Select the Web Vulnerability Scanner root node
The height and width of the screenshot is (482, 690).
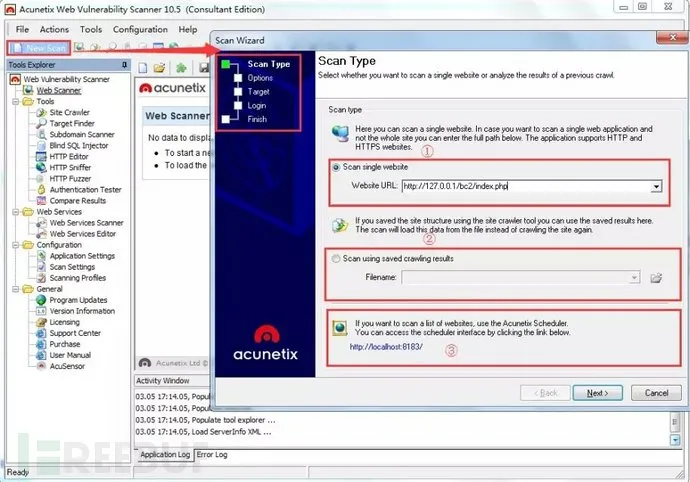[x=66, y=79]
